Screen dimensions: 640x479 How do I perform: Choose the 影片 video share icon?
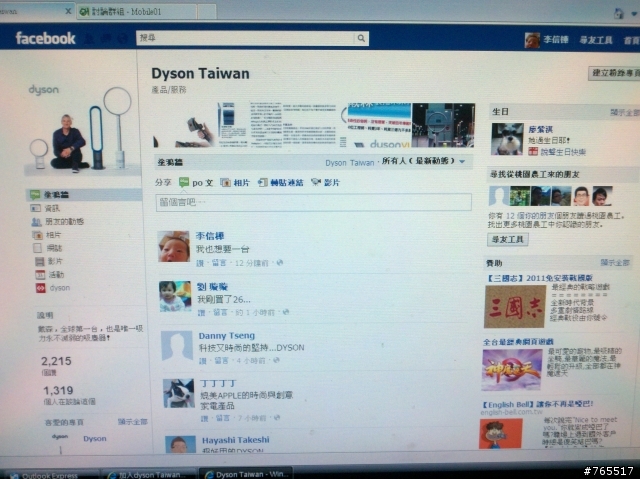click(316, 182)
